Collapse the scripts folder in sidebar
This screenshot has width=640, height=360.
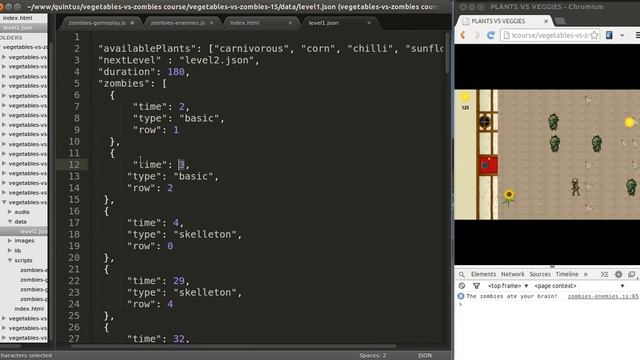coord(10,260)
